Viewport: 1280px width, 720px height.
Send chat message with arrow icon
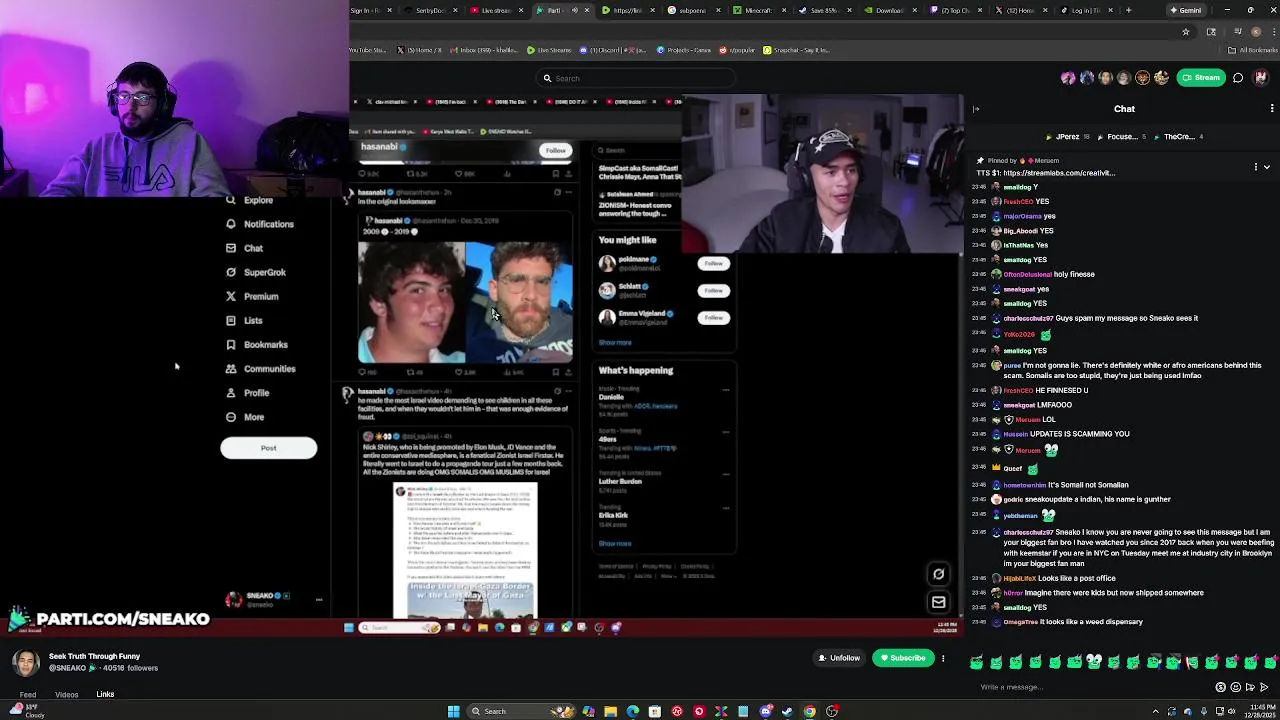[x=1264, y=687]
